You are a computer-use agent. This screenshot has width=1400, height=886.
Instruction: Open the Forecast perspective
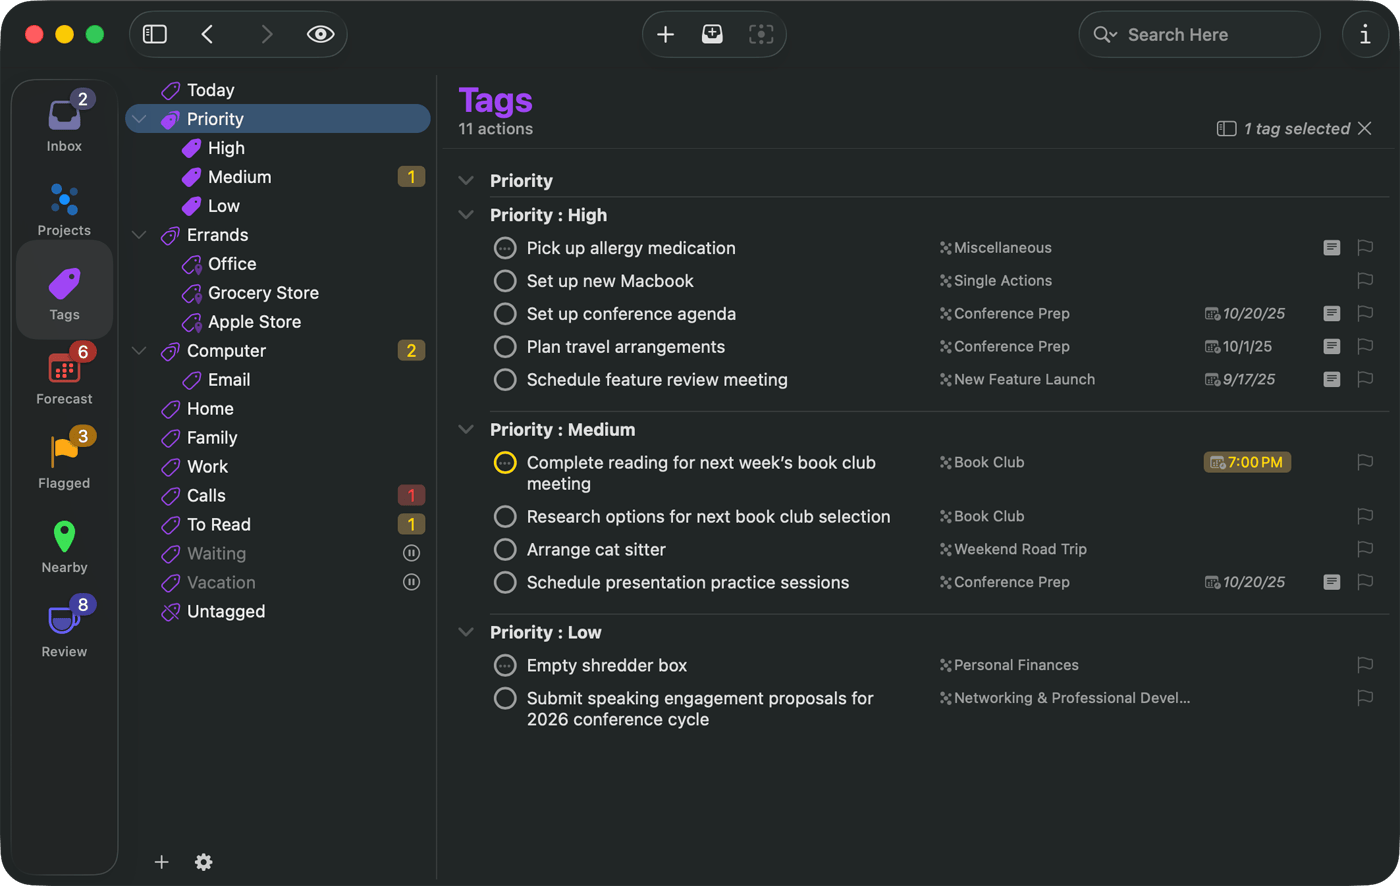pos(64,376)
